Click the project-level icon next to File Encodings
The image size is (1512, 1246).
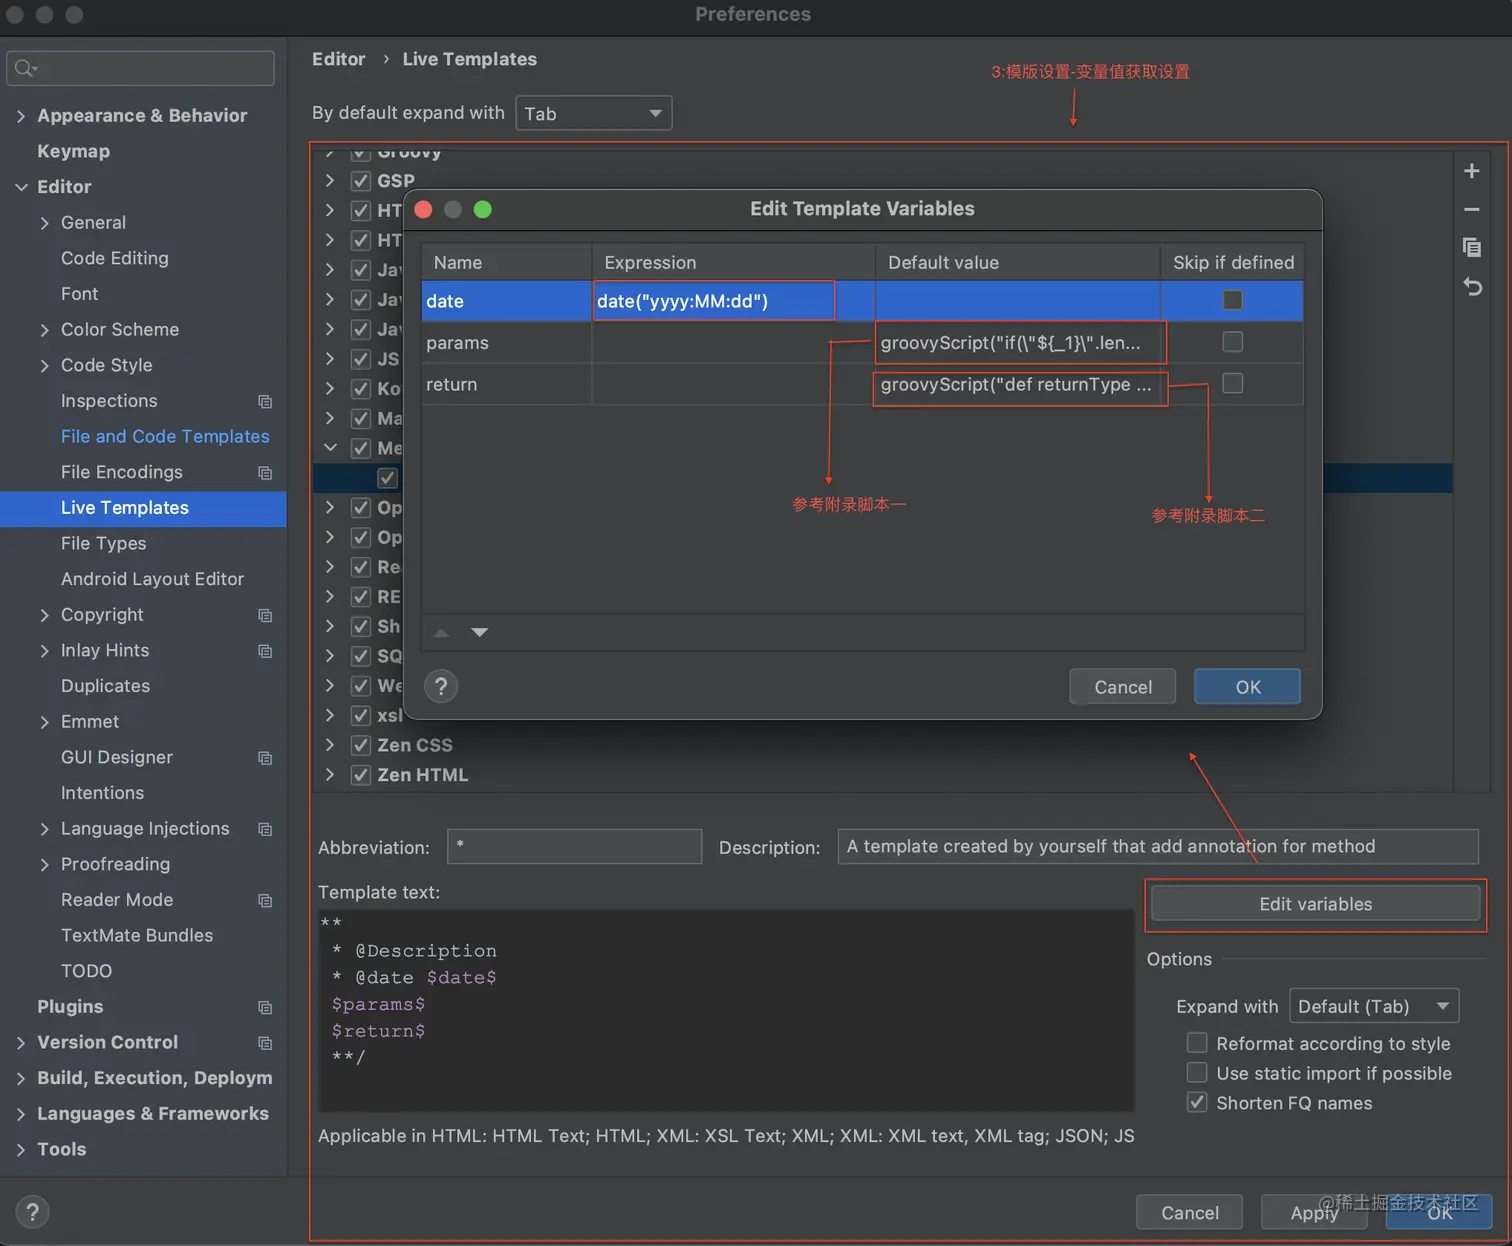pos(265,472)
